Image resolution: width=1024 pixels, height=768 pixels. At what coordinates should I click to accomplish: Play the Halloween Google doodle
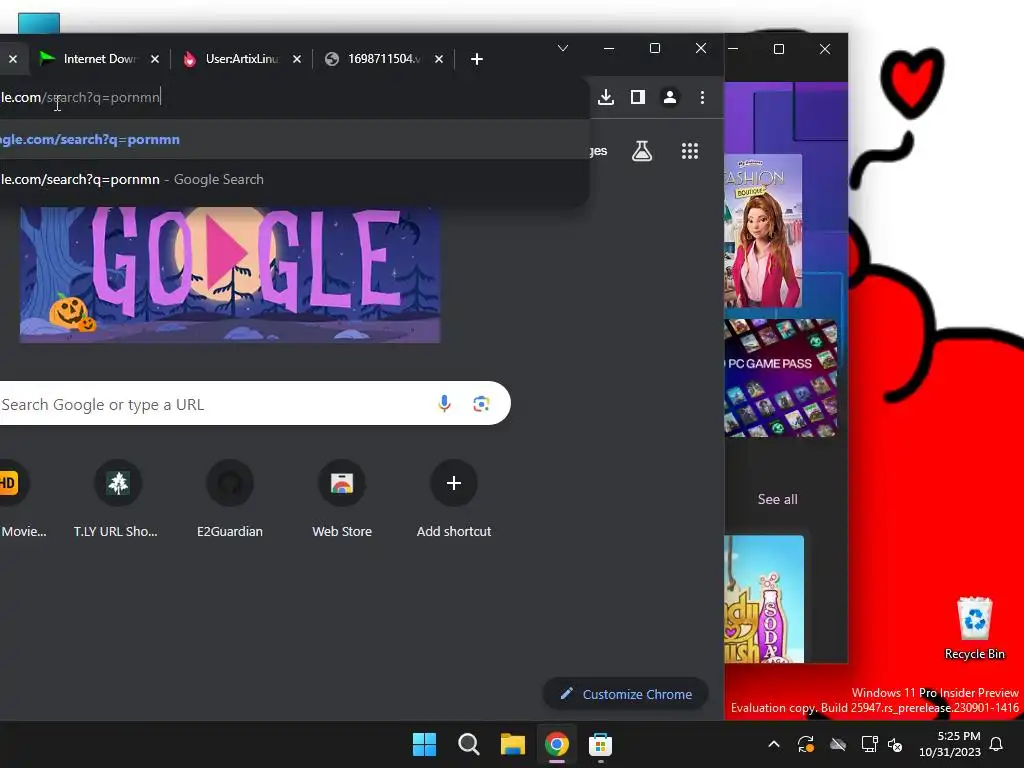230,274
